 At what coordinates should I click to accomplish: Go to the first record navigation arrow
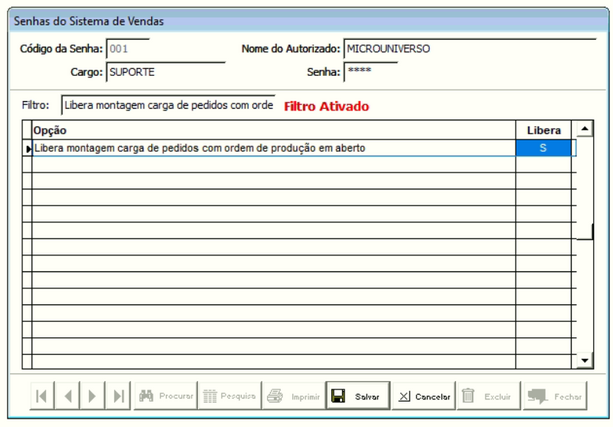[41, 396]
